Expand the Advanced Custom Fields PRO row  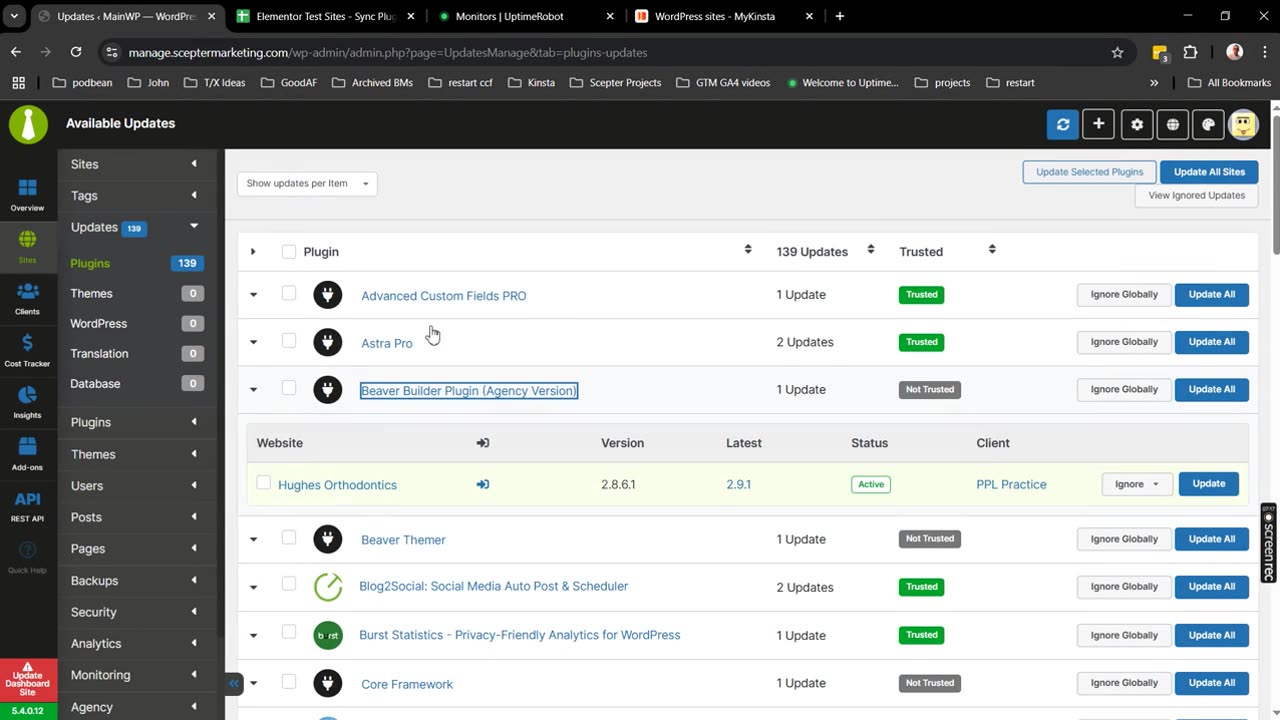[x=253, y=295]
